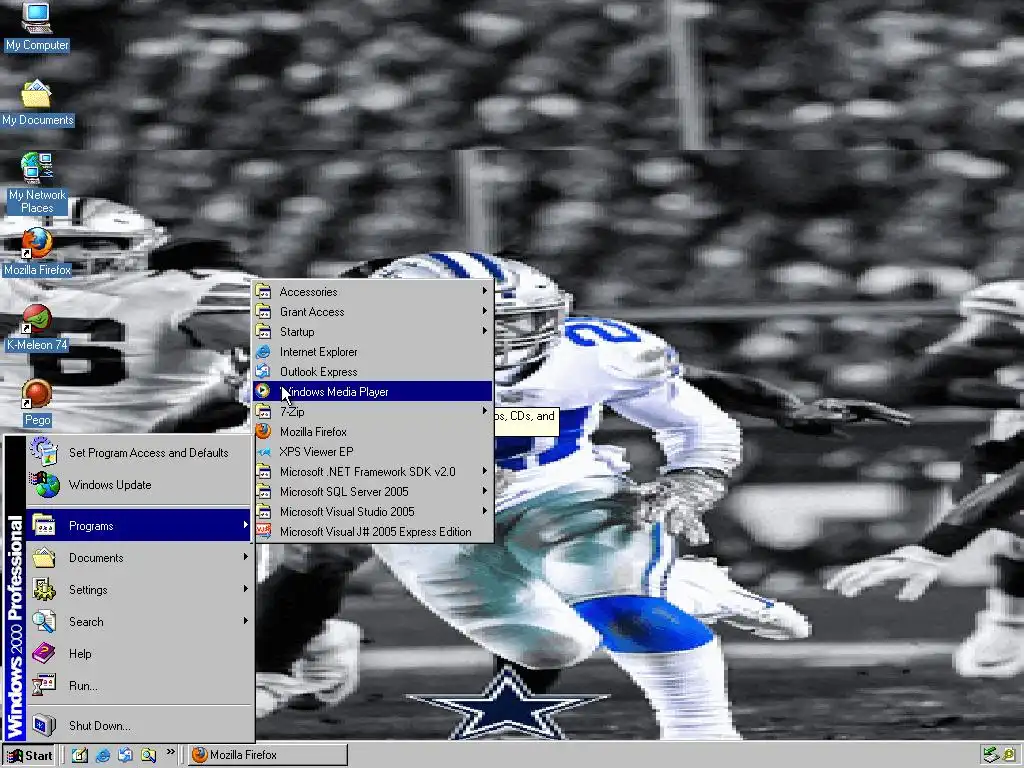This screenshot has width=1024, height=768.
Task: Expand Microsoft .NET Framework SDK v2.0 folder
Action: 373,472
